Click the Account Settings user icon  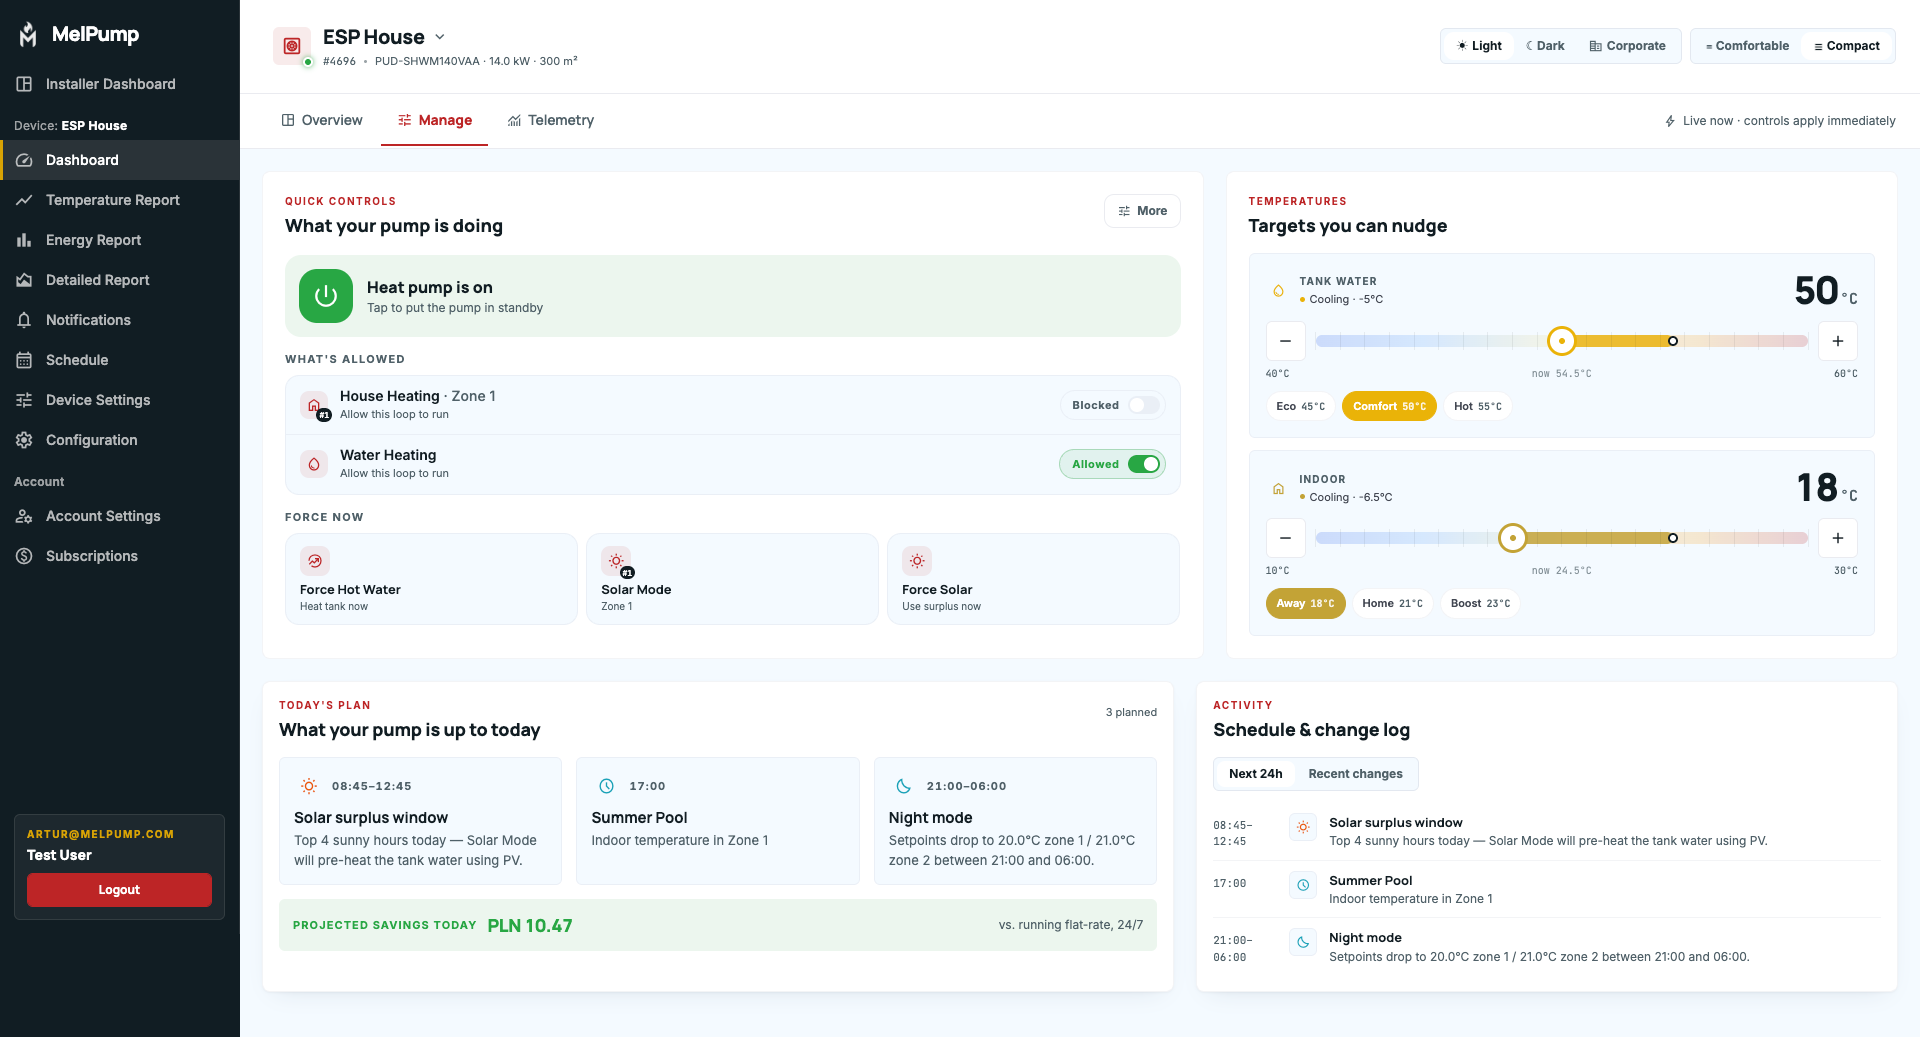click(24, 516)
